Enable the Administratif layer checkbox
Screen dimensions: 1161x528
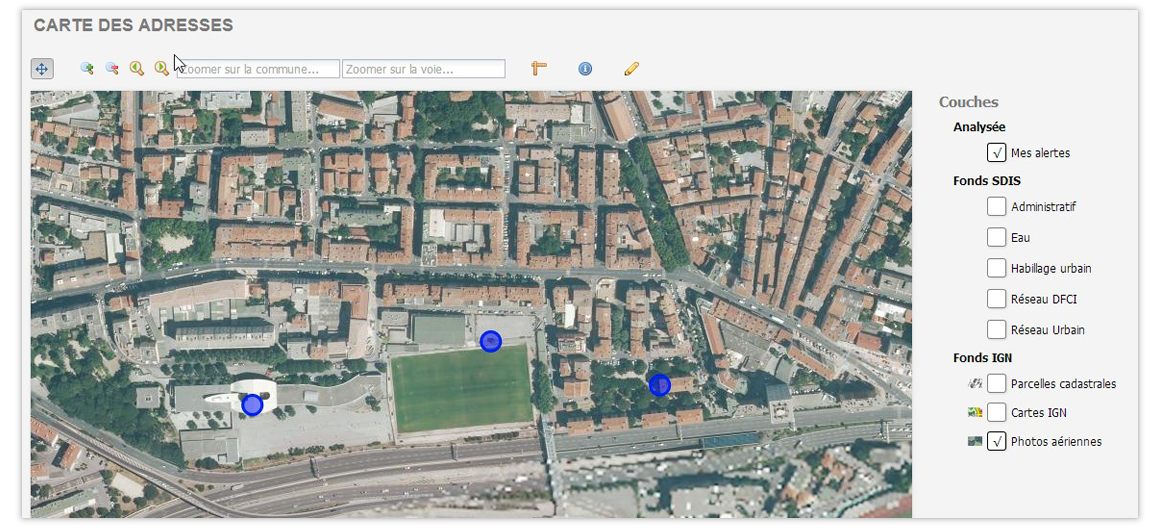click(x=996, y=207)
